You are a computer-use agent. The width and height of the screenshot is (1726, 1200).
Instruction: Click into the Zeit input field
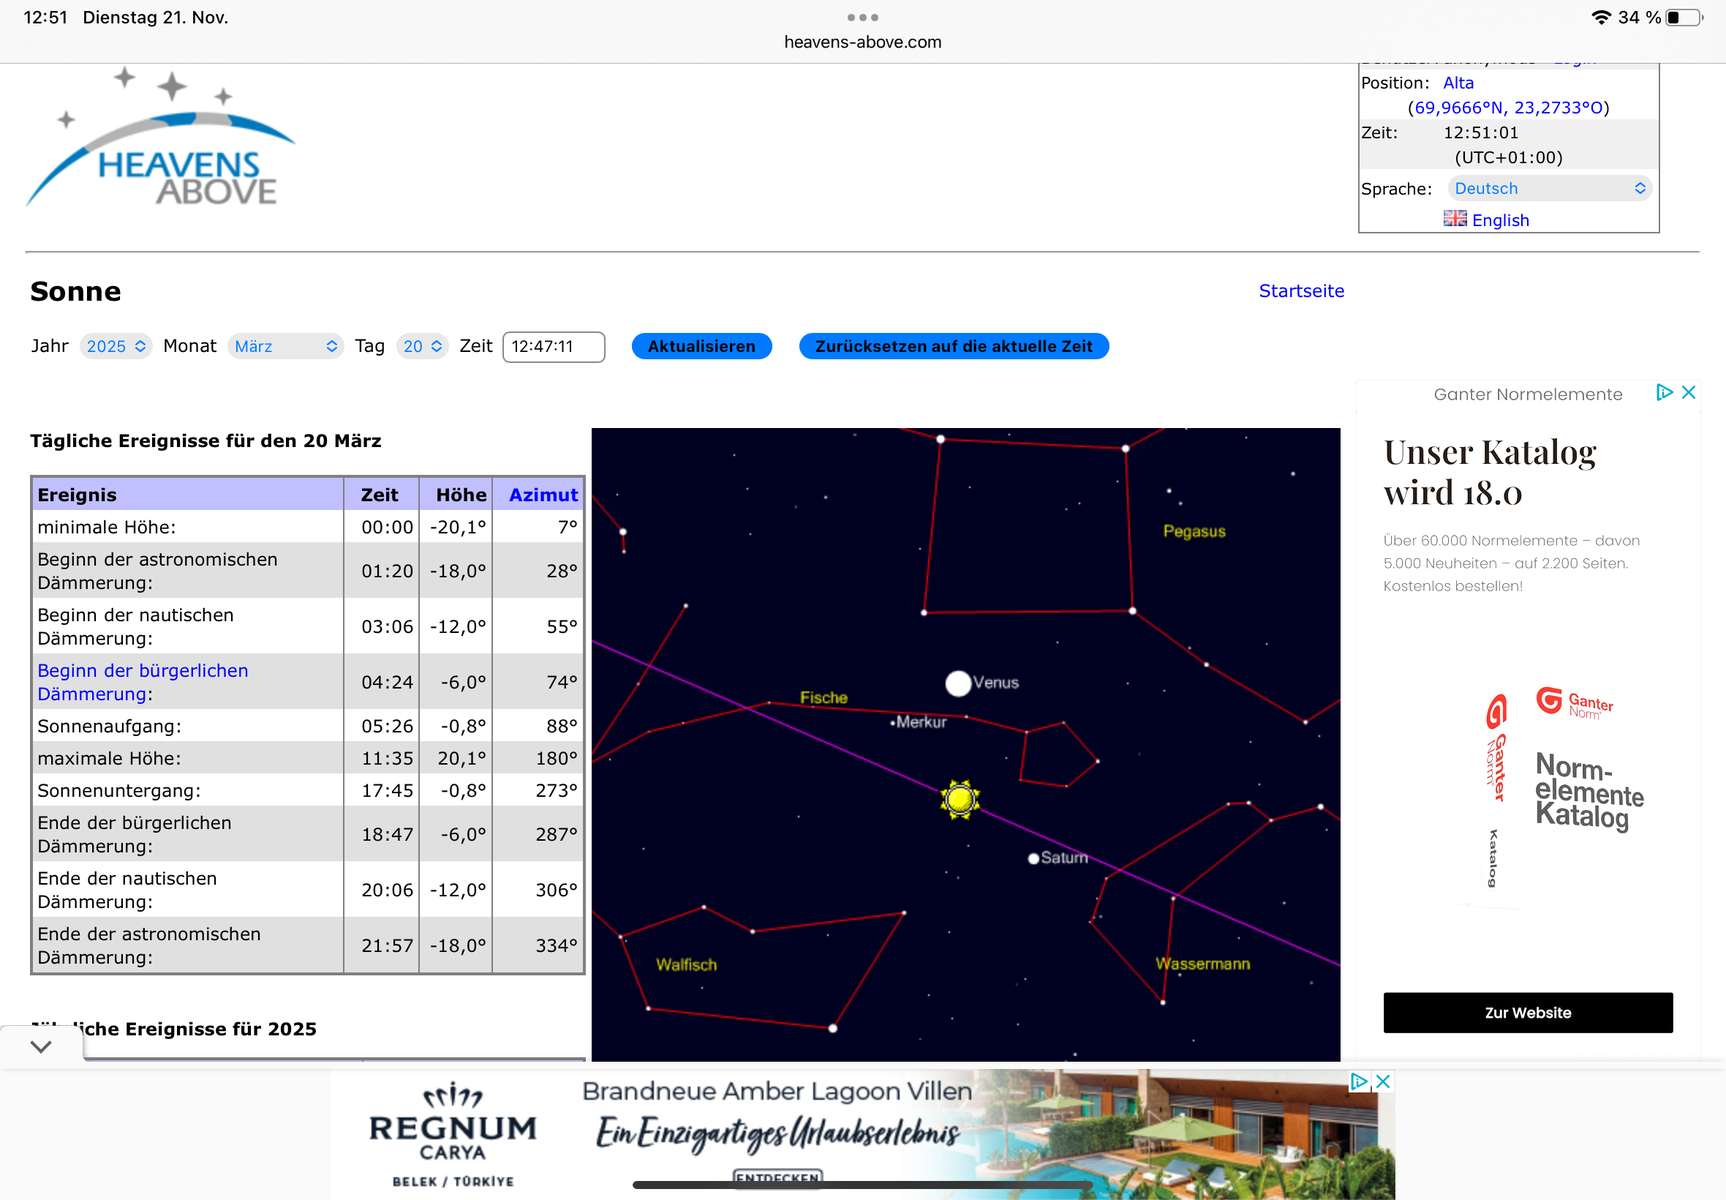(x=553, y=346)
